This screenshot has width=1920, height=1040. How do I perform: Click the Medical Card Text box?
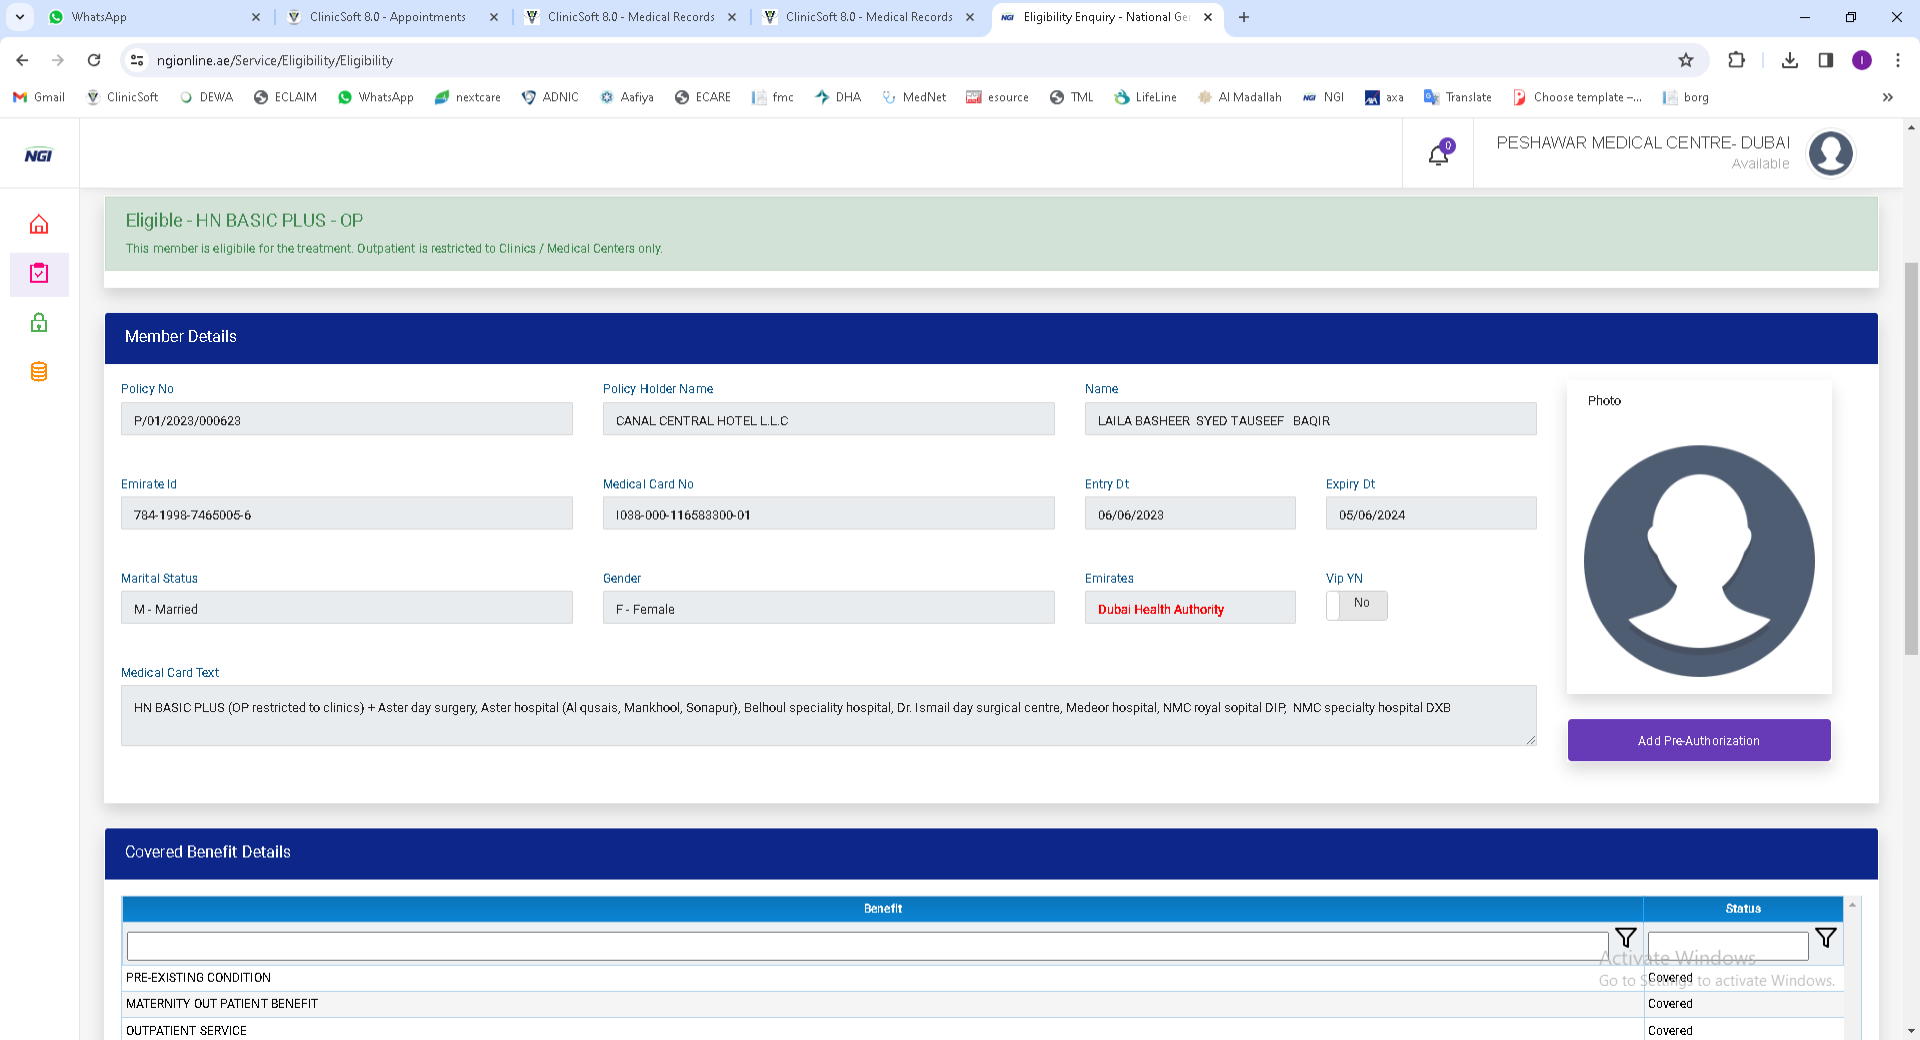point(828,715)
